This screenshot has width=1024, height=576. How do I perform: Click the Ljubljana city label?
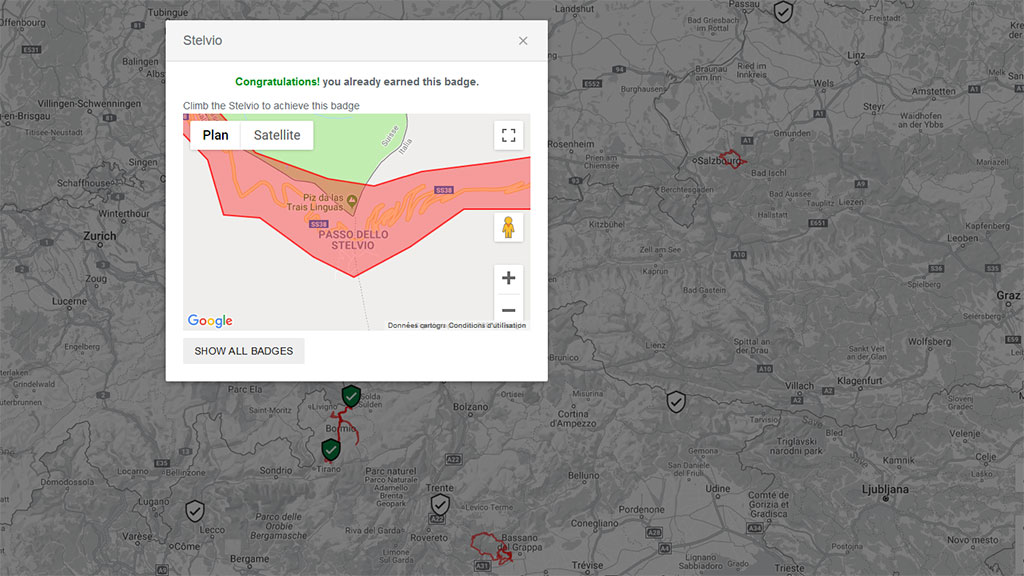[885, 489]
